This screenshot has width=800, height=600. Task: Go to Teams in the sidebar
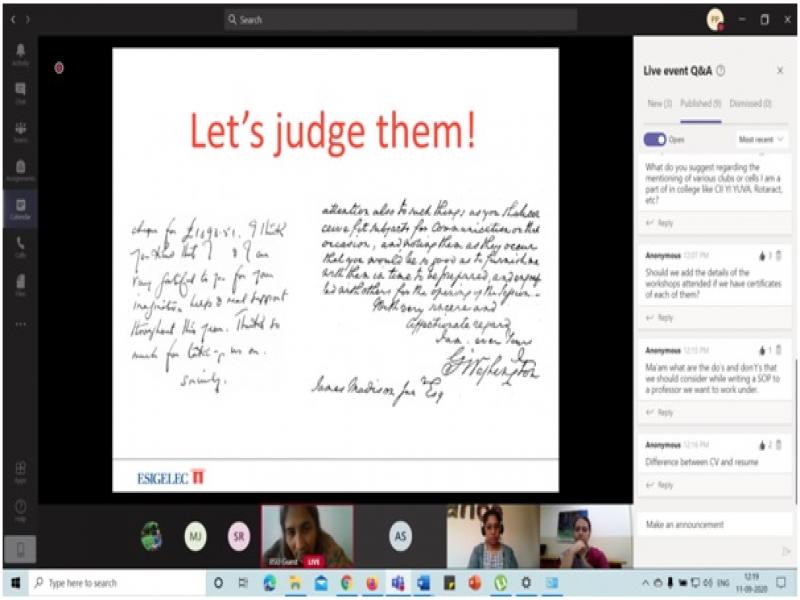point(20,131)
